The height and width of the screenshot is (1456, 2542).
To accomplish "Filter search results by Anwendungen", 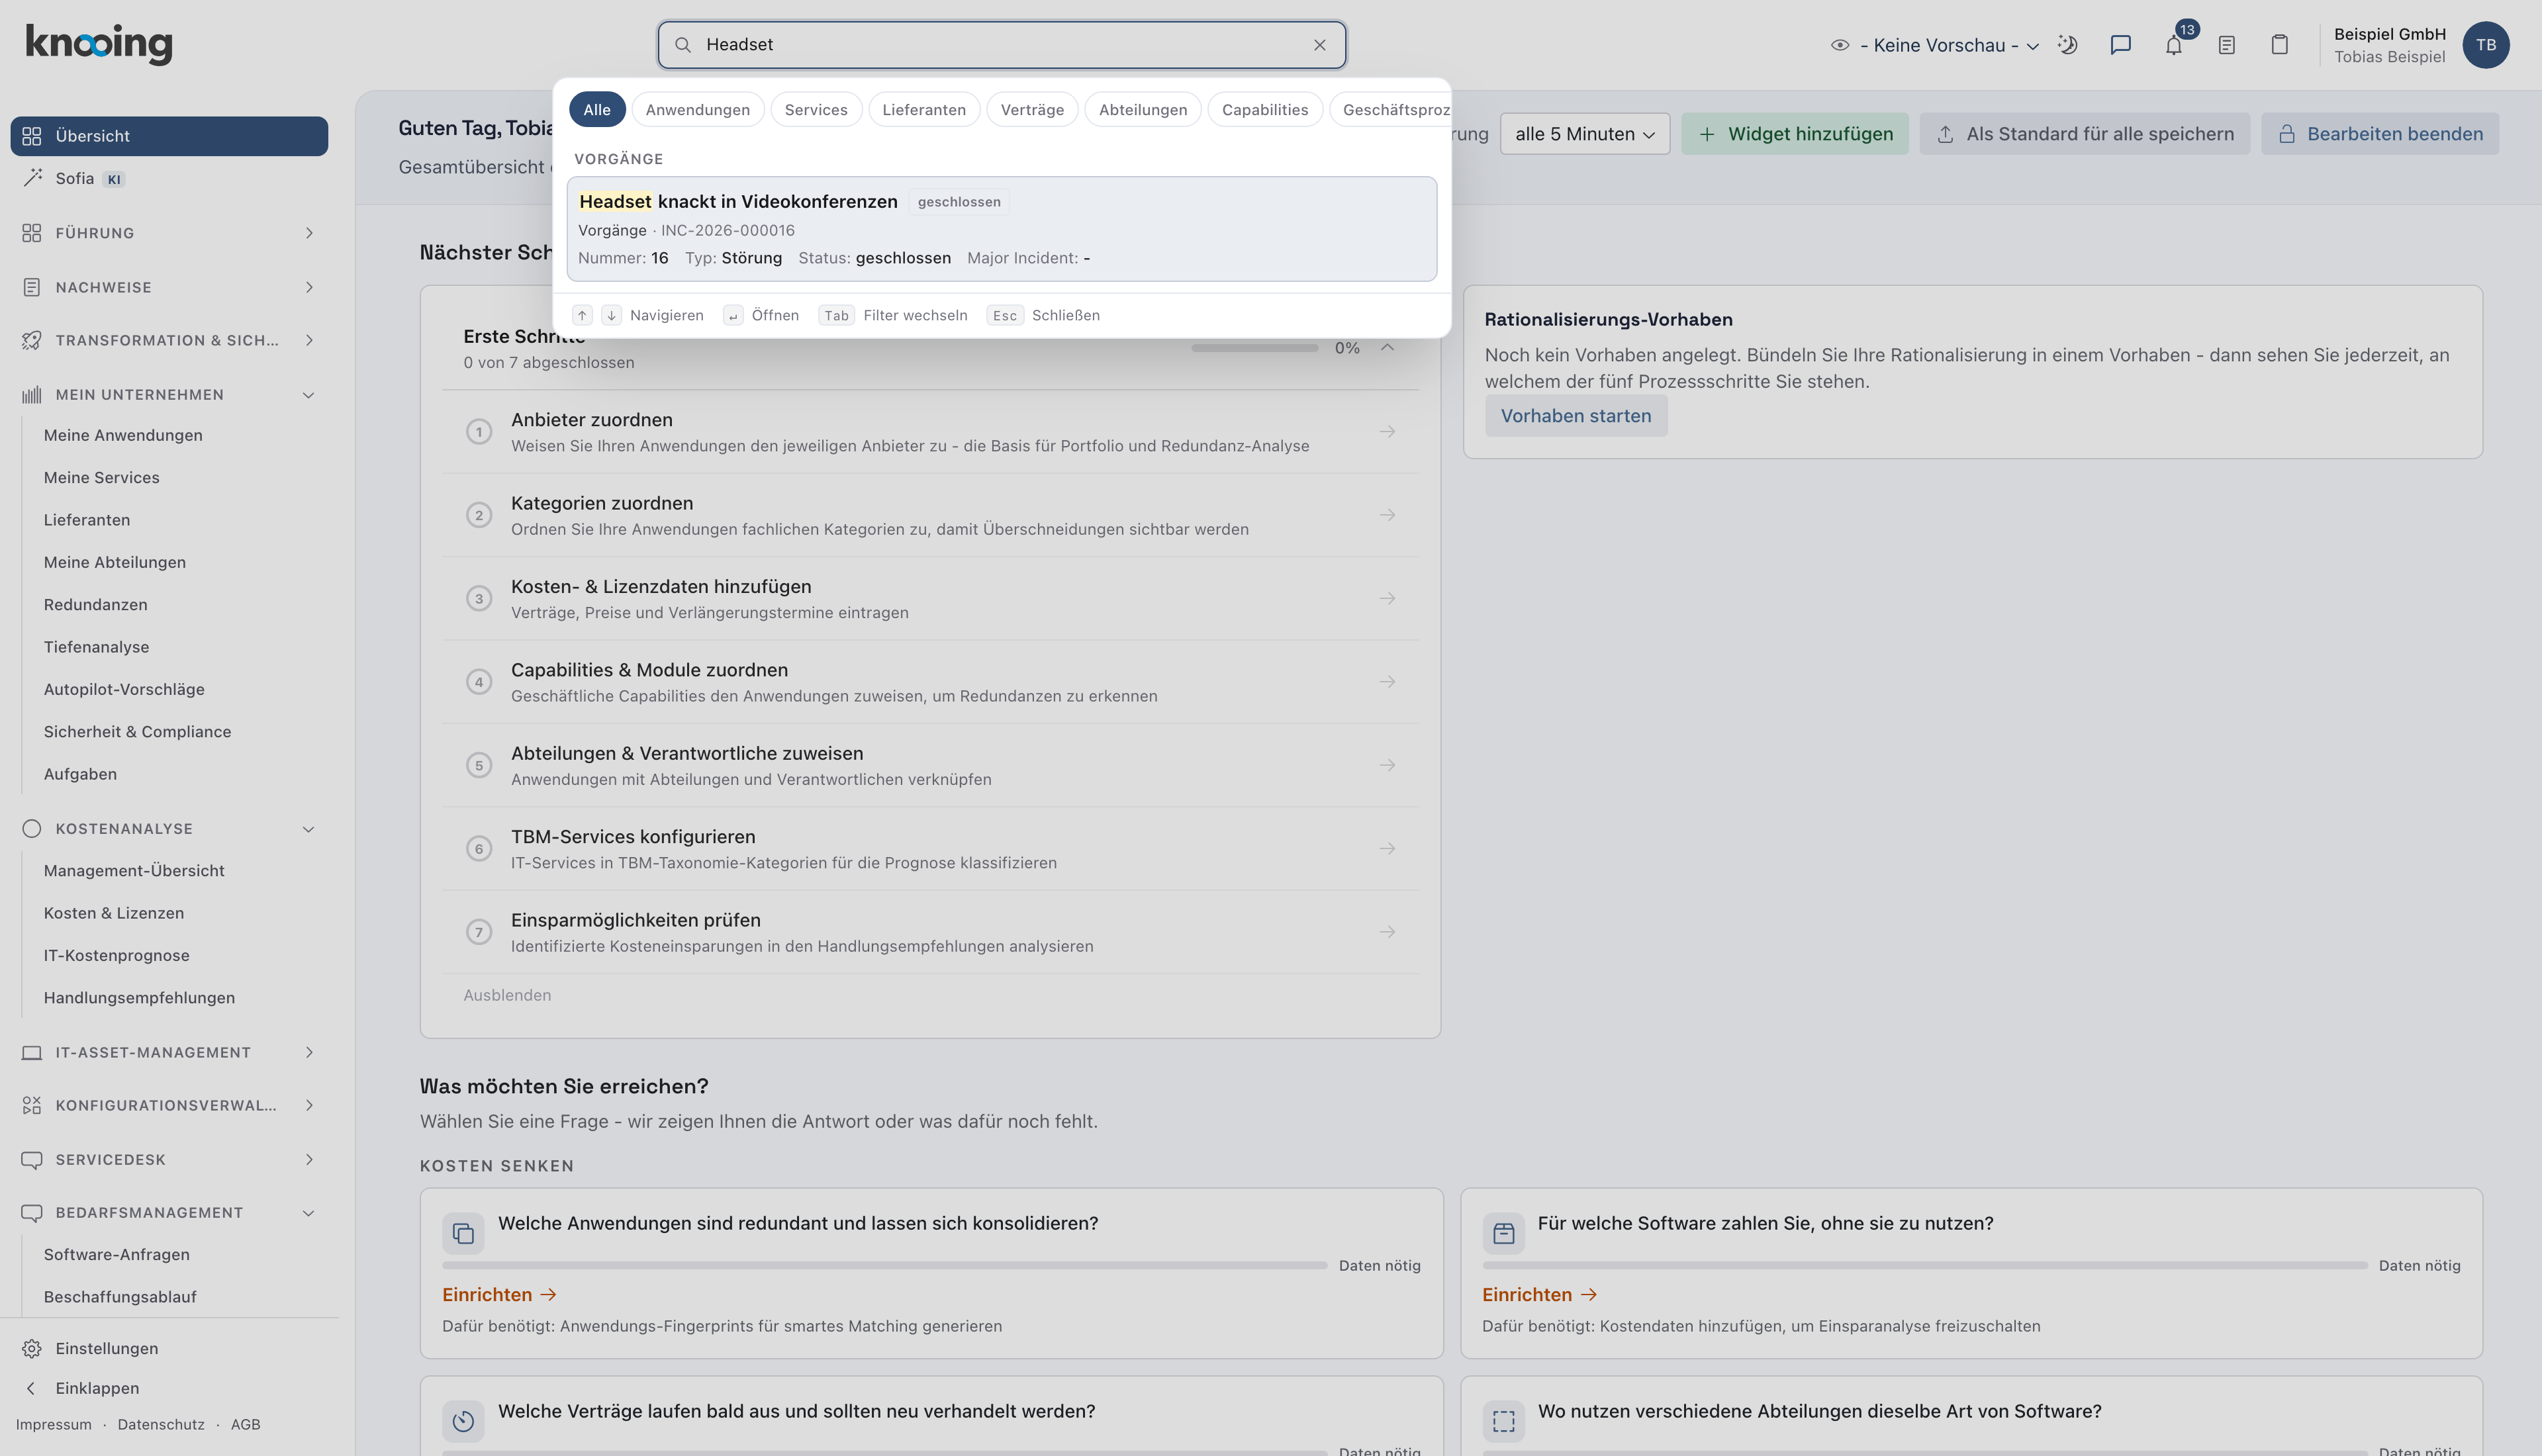I will click(x=697, y=110).
